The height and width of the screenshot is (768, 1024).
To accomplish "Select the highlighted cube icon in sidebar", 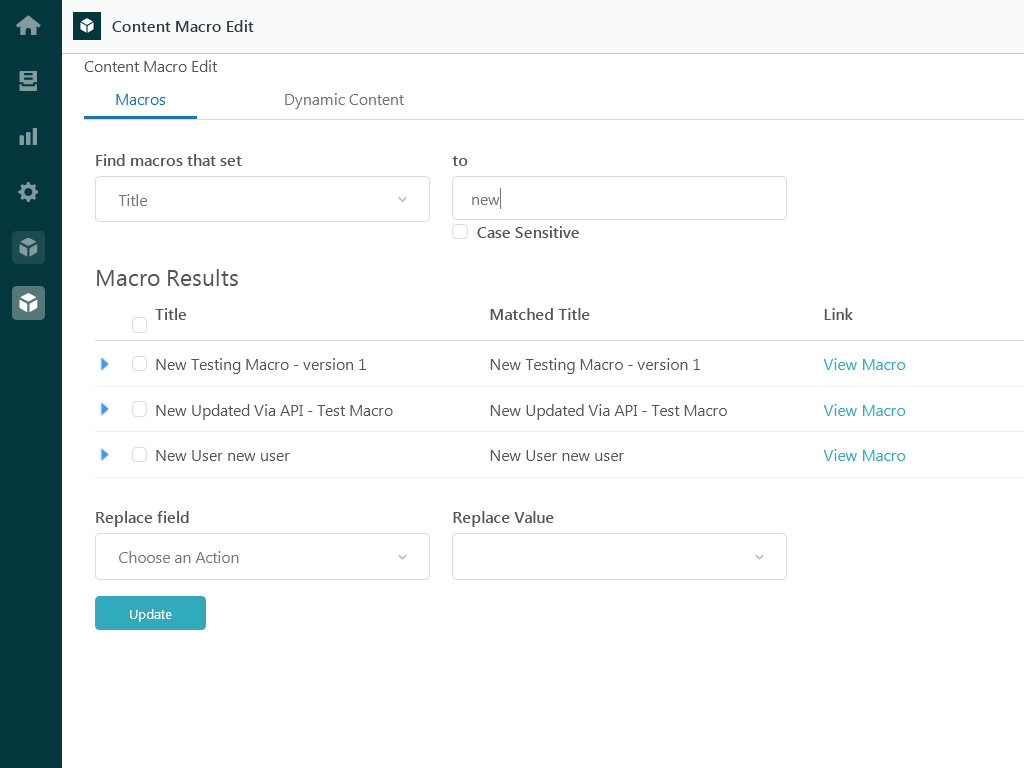I will [x=28, y=302].
